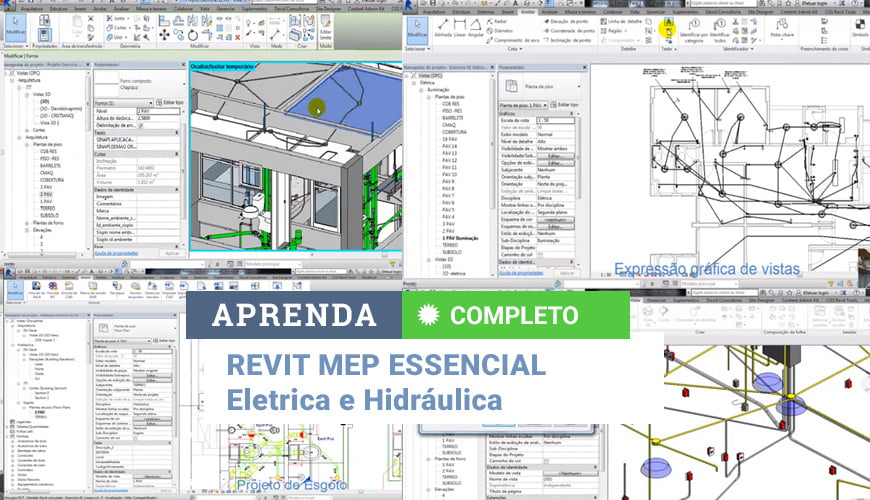870x500 pixels.
Task: Click the Nível value field in properties
Action: point(159,111)
